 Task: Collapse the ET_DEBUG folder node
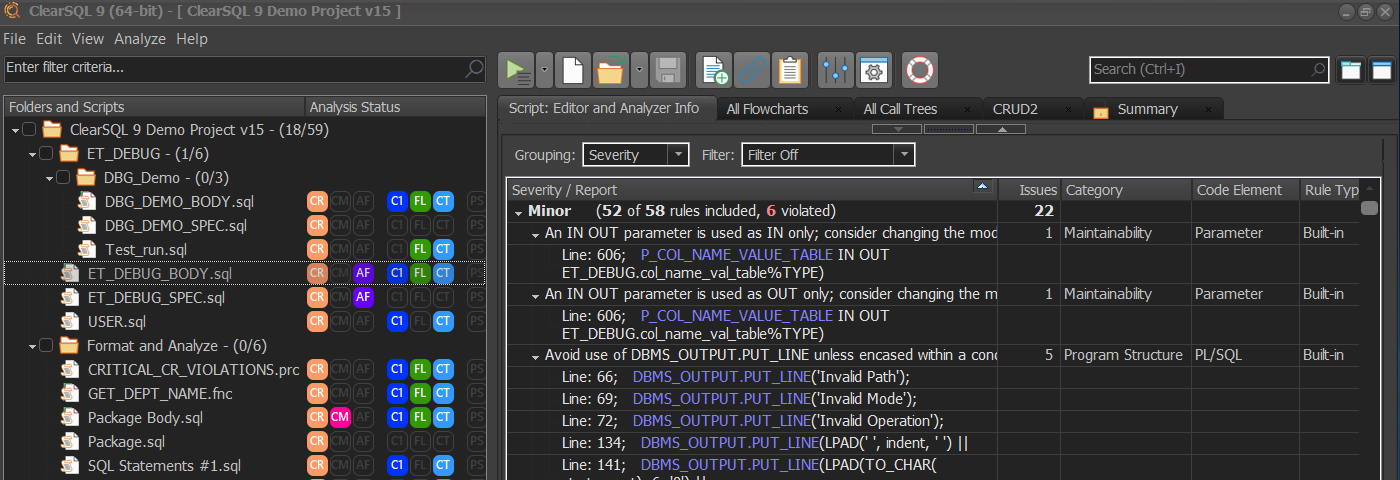[32, 155]
